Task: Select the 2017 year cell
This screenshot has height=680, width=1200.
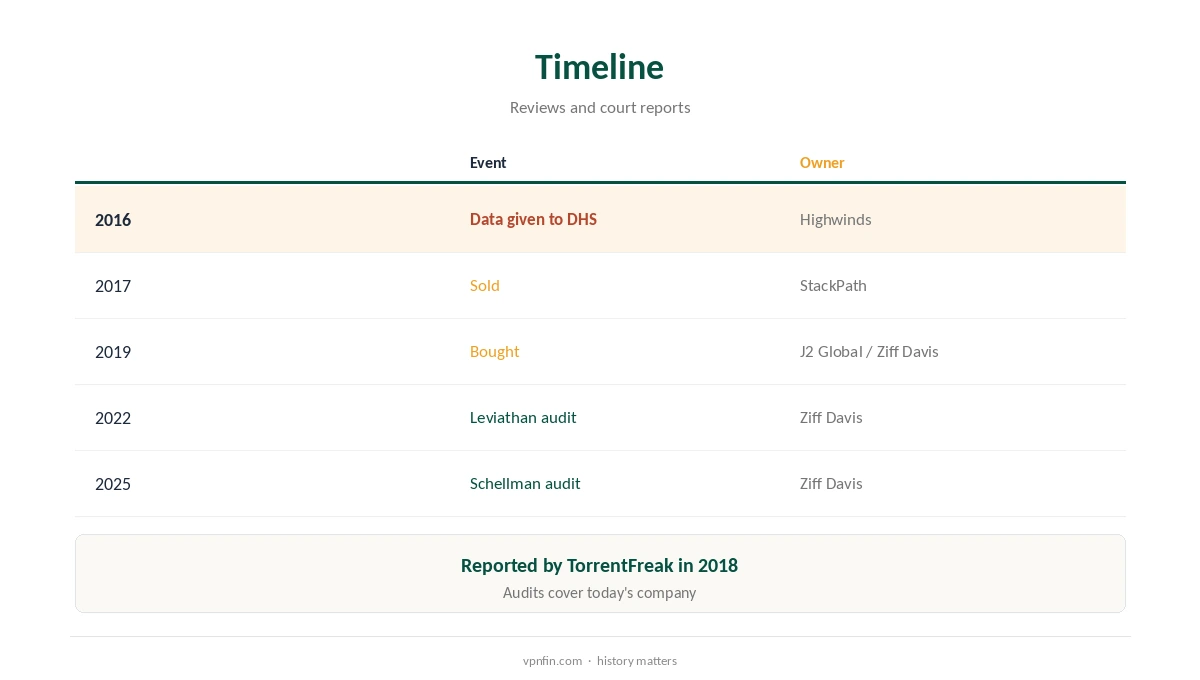Action: point(113,286)
